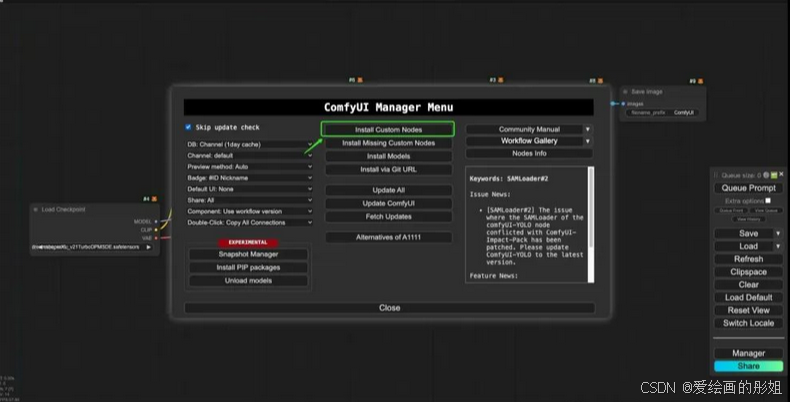Viewport: 790px width, 402px height.
Task: Click Update All
Action: coord(388,190)
